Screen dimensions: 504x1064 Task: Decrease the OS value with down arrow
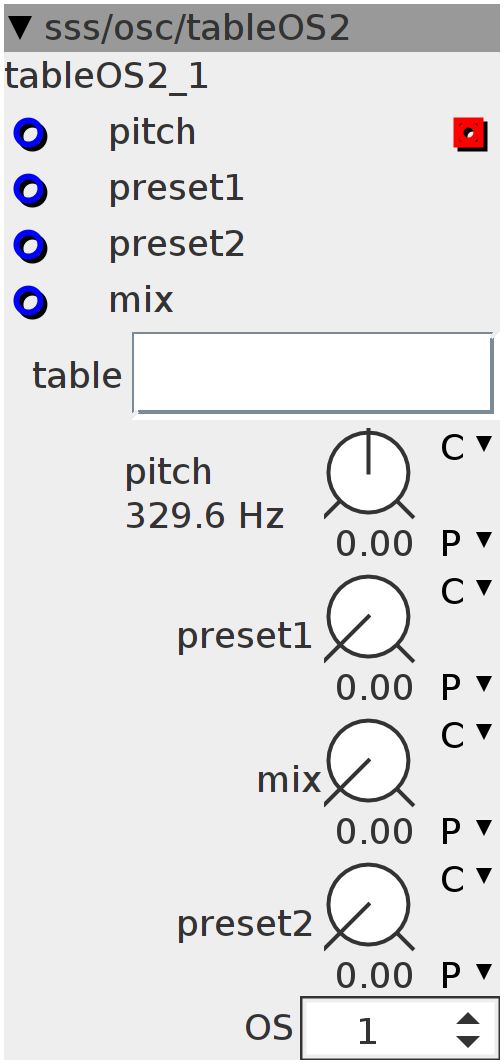point(468,1041)
